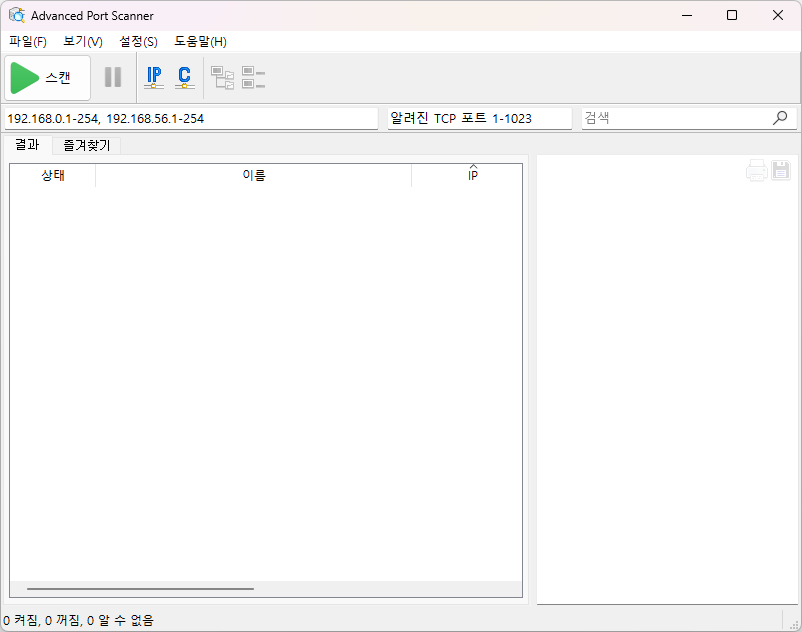The image size is (802, 632).
Task: Click the print icon in right panel
Action: (x=756, y=171)
